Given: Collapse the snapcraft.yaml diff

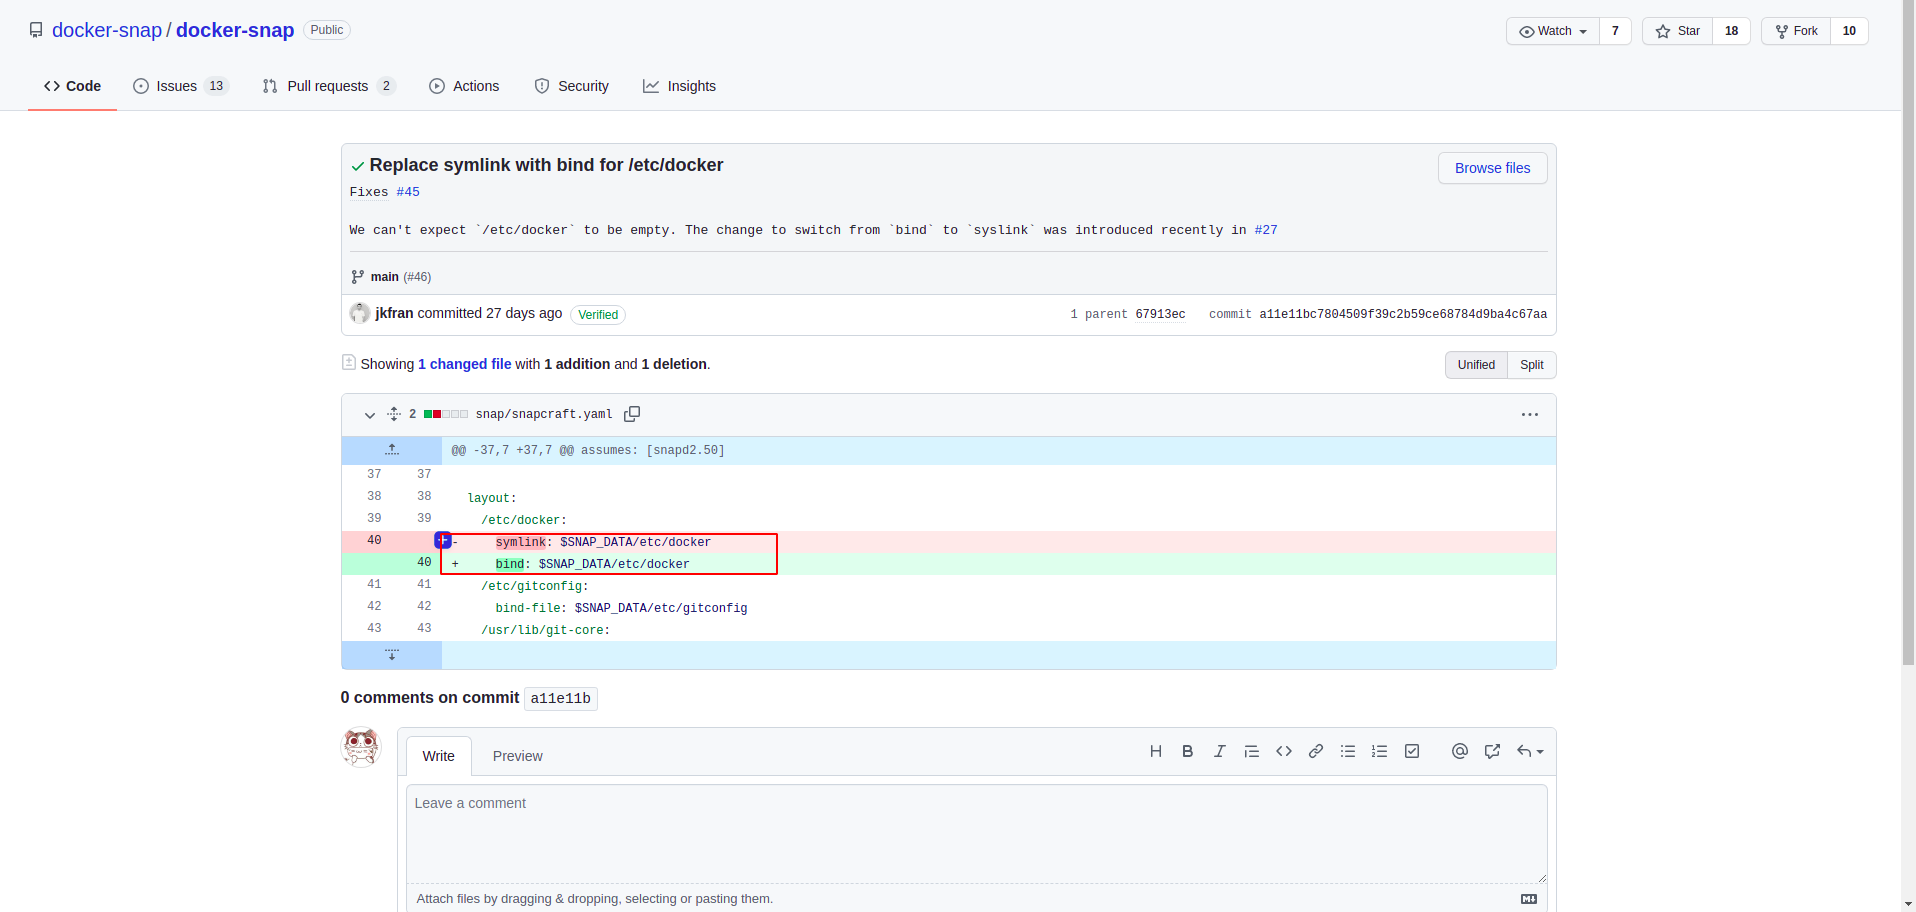Looking at the screenshot, I should click(x=370, y=415).
